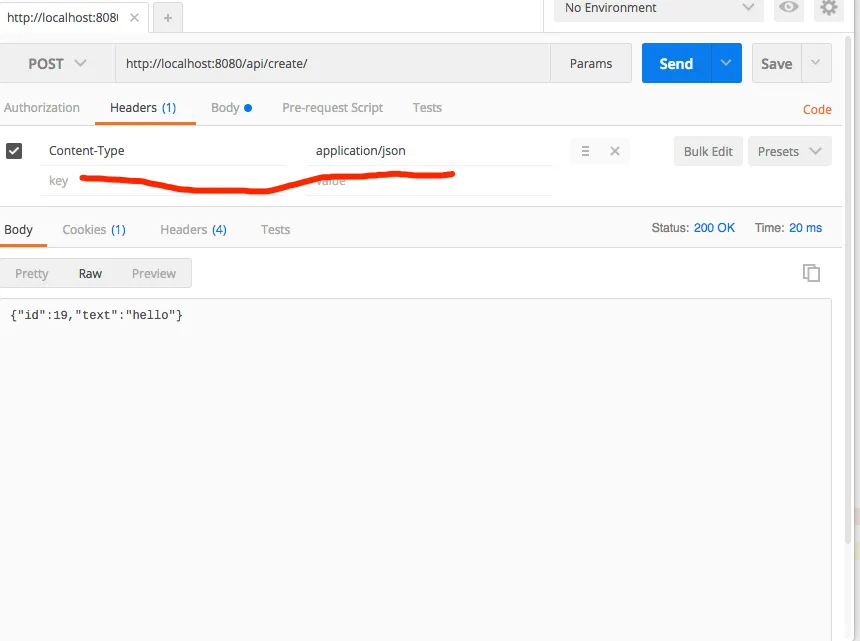The height and width of the screenshot is (641, 860).
Task: Open the No Environment dropdown
Action: click(x=659, y=8)
